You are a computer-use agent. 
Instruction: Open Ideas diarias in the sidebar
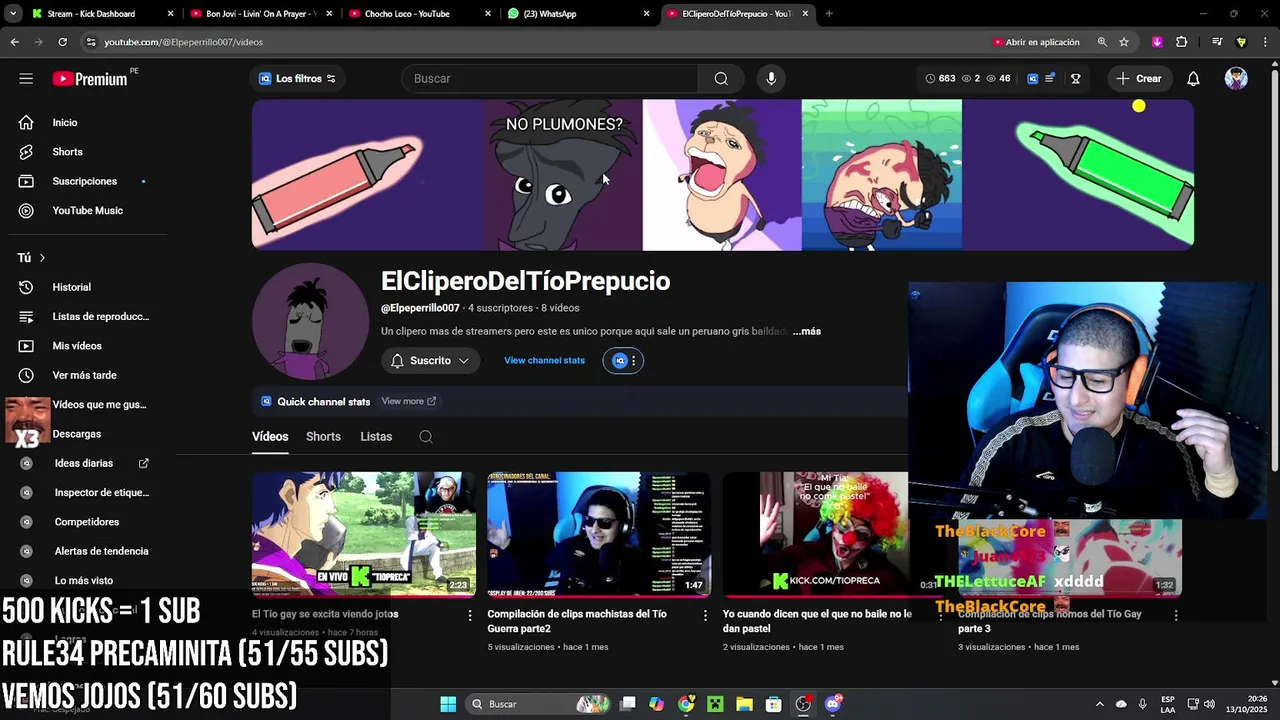coord(84,463)
